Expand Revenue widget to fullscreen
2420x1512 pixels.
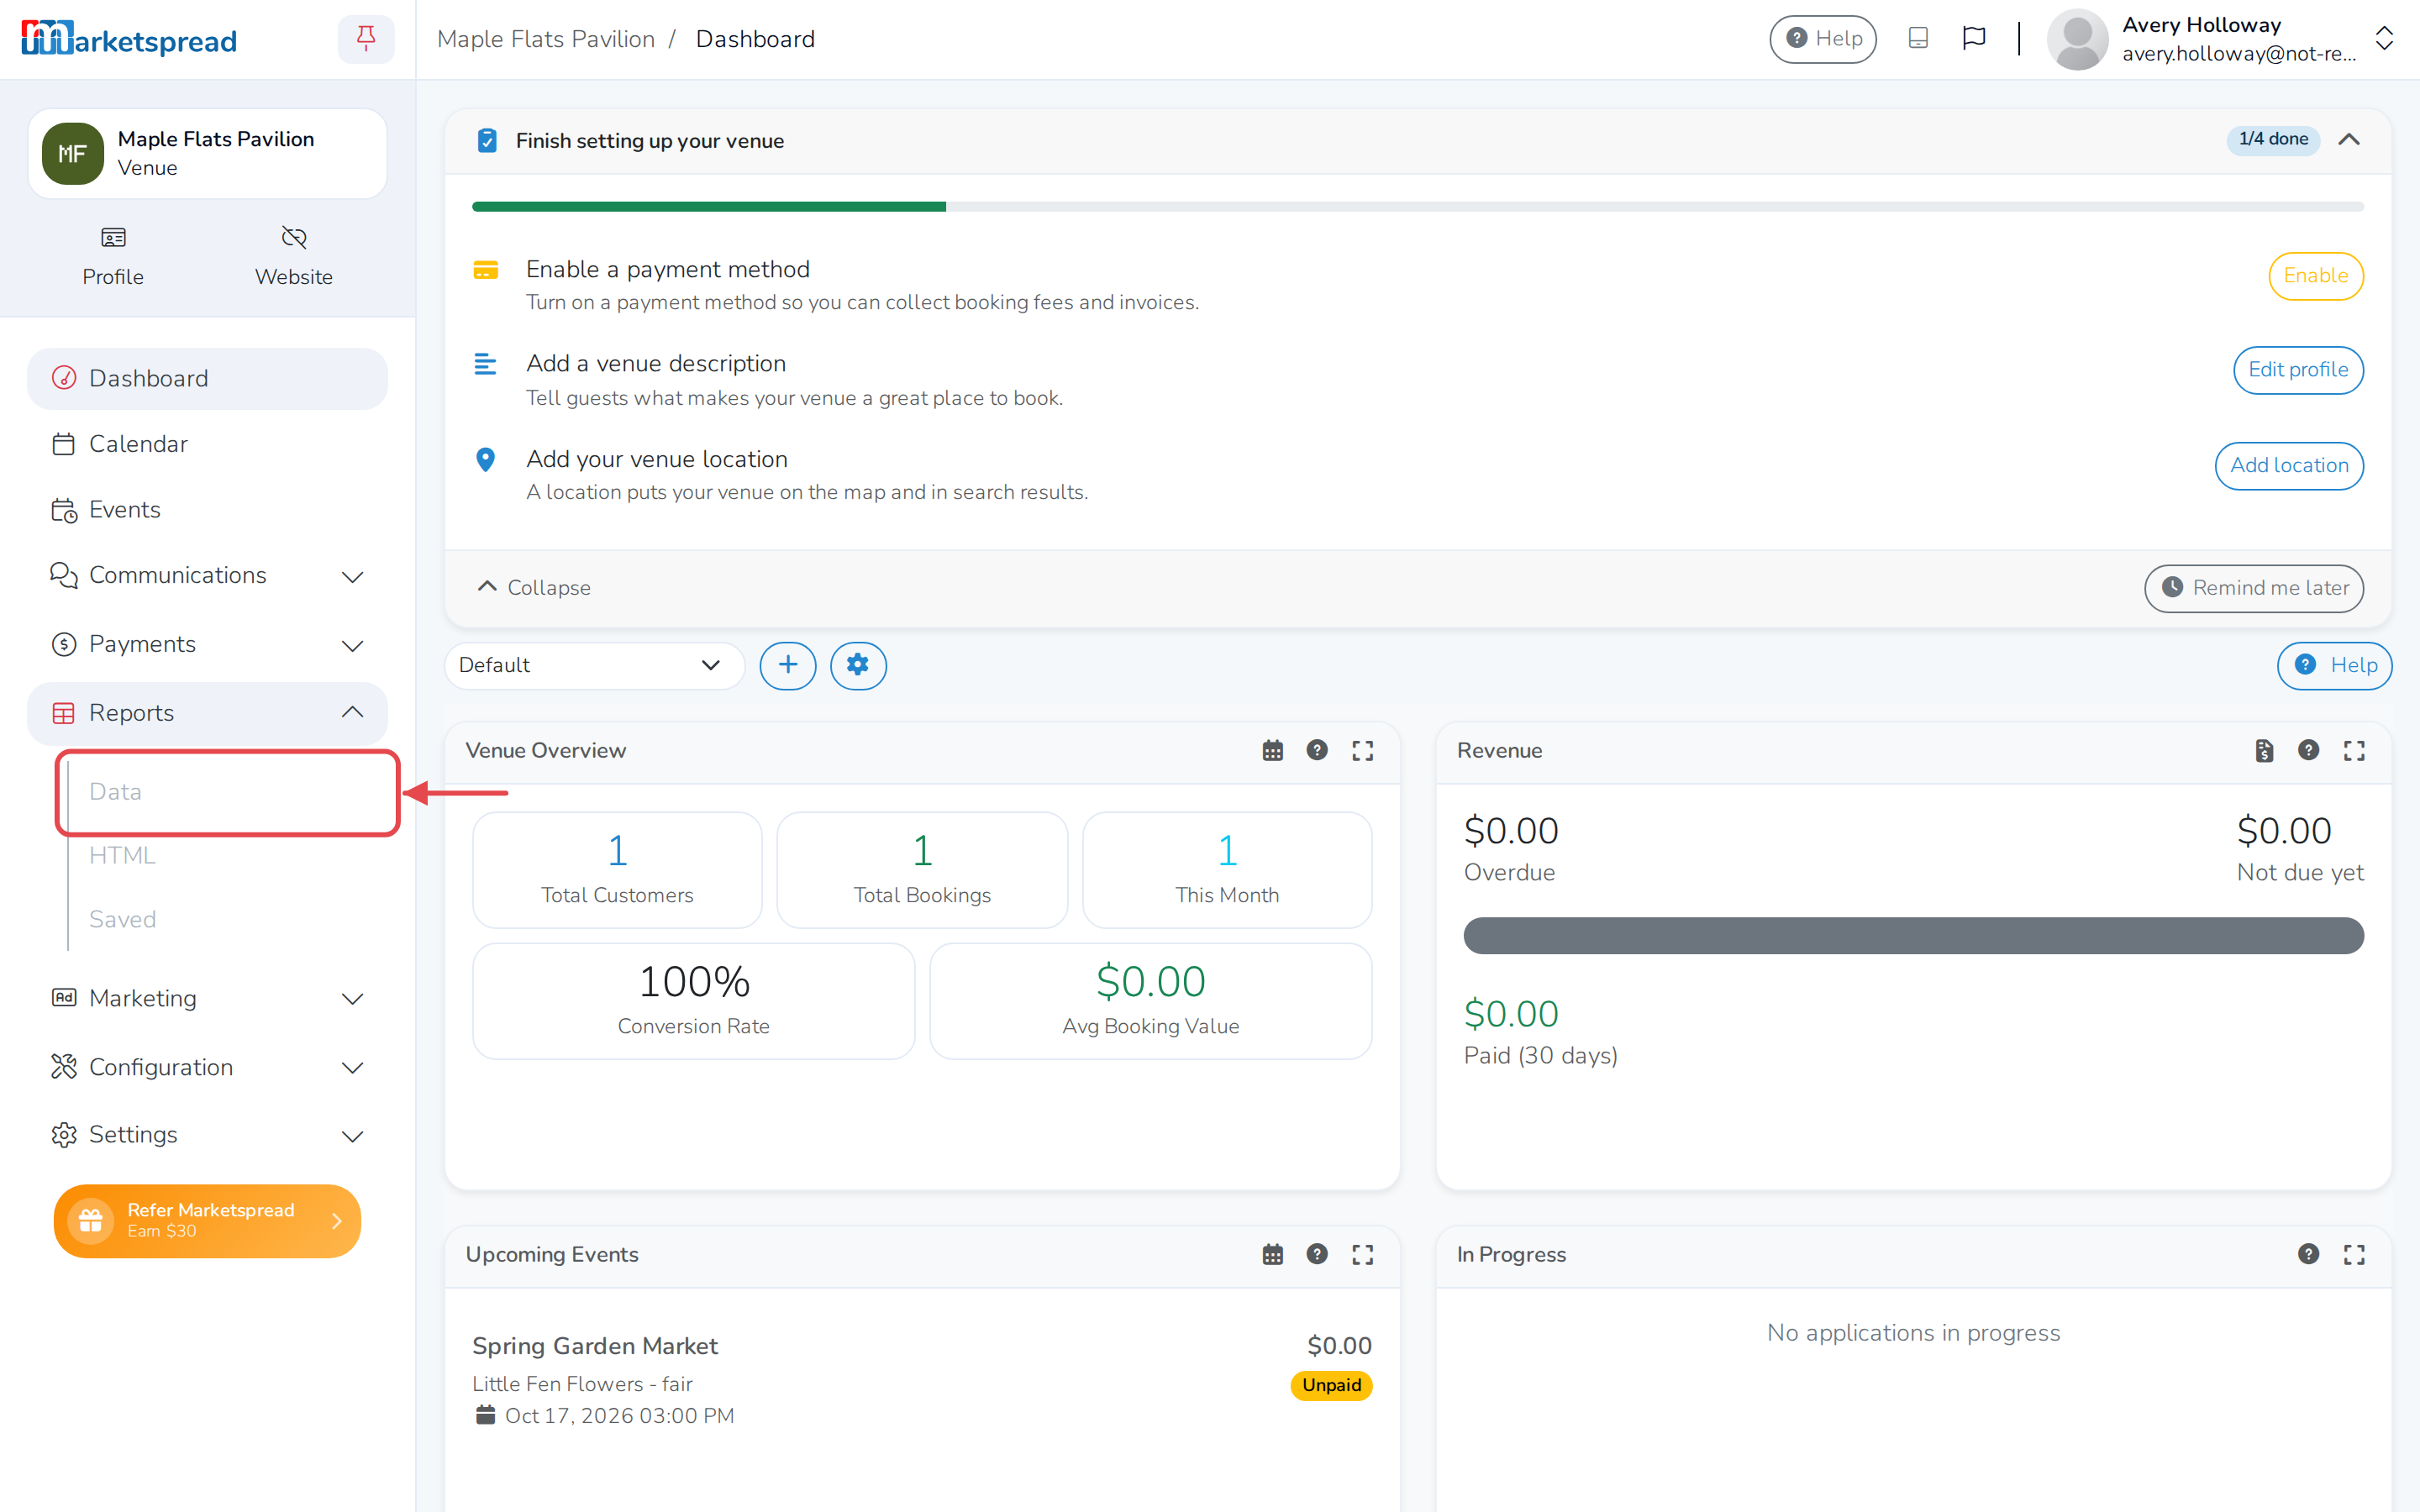click(2354, 750)
